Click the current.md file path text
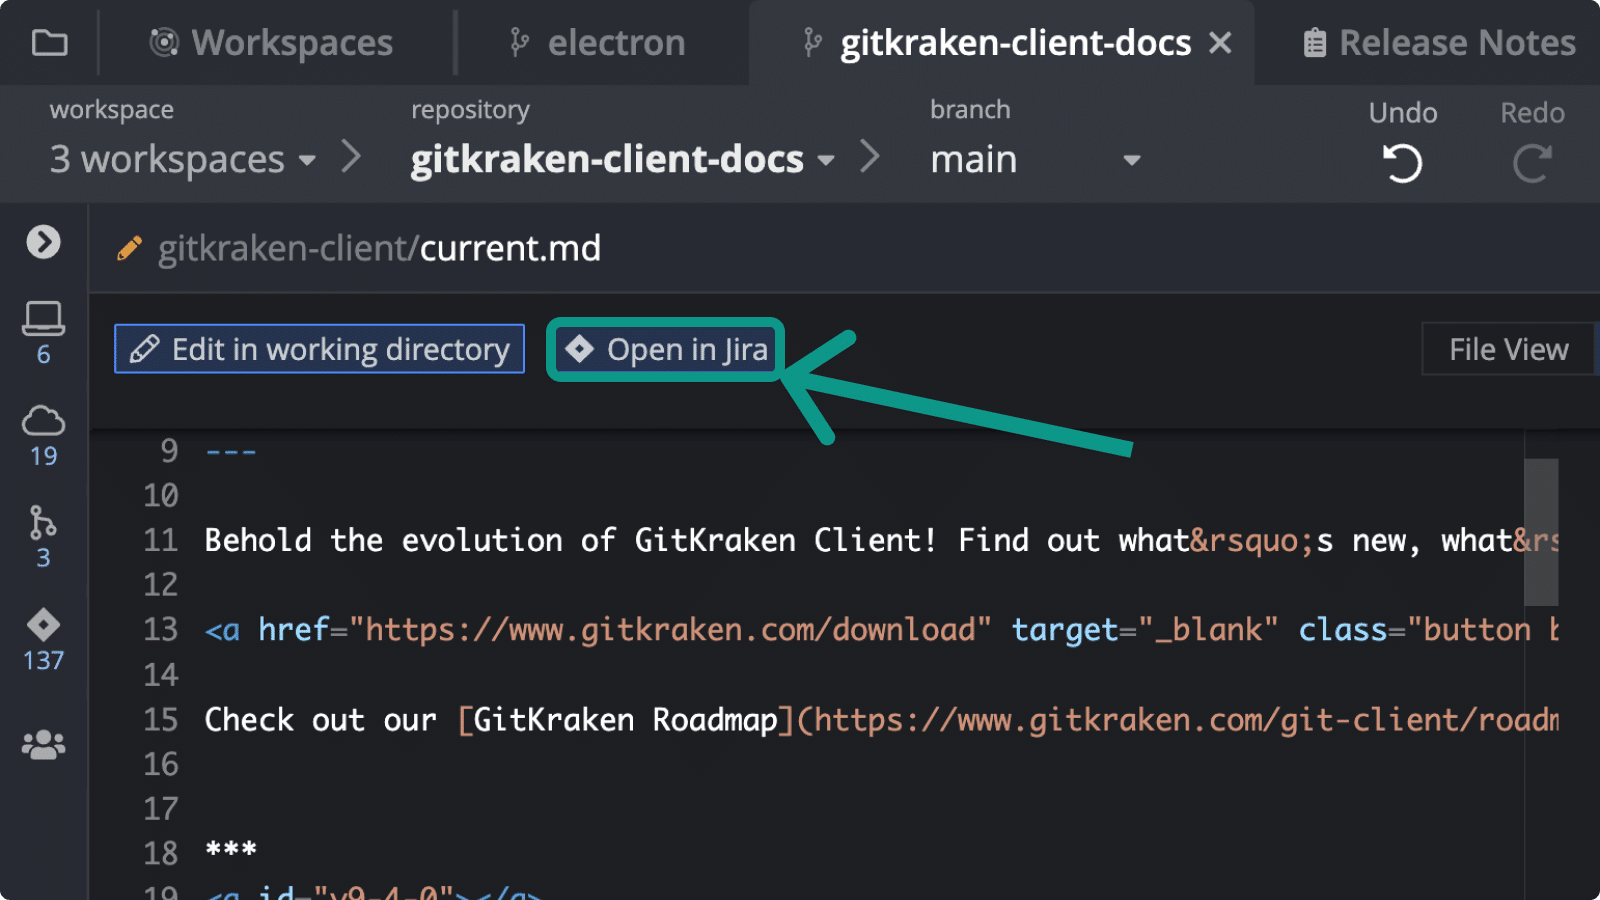This screenshot has height=900, width=1600. [x=379, y=248]
